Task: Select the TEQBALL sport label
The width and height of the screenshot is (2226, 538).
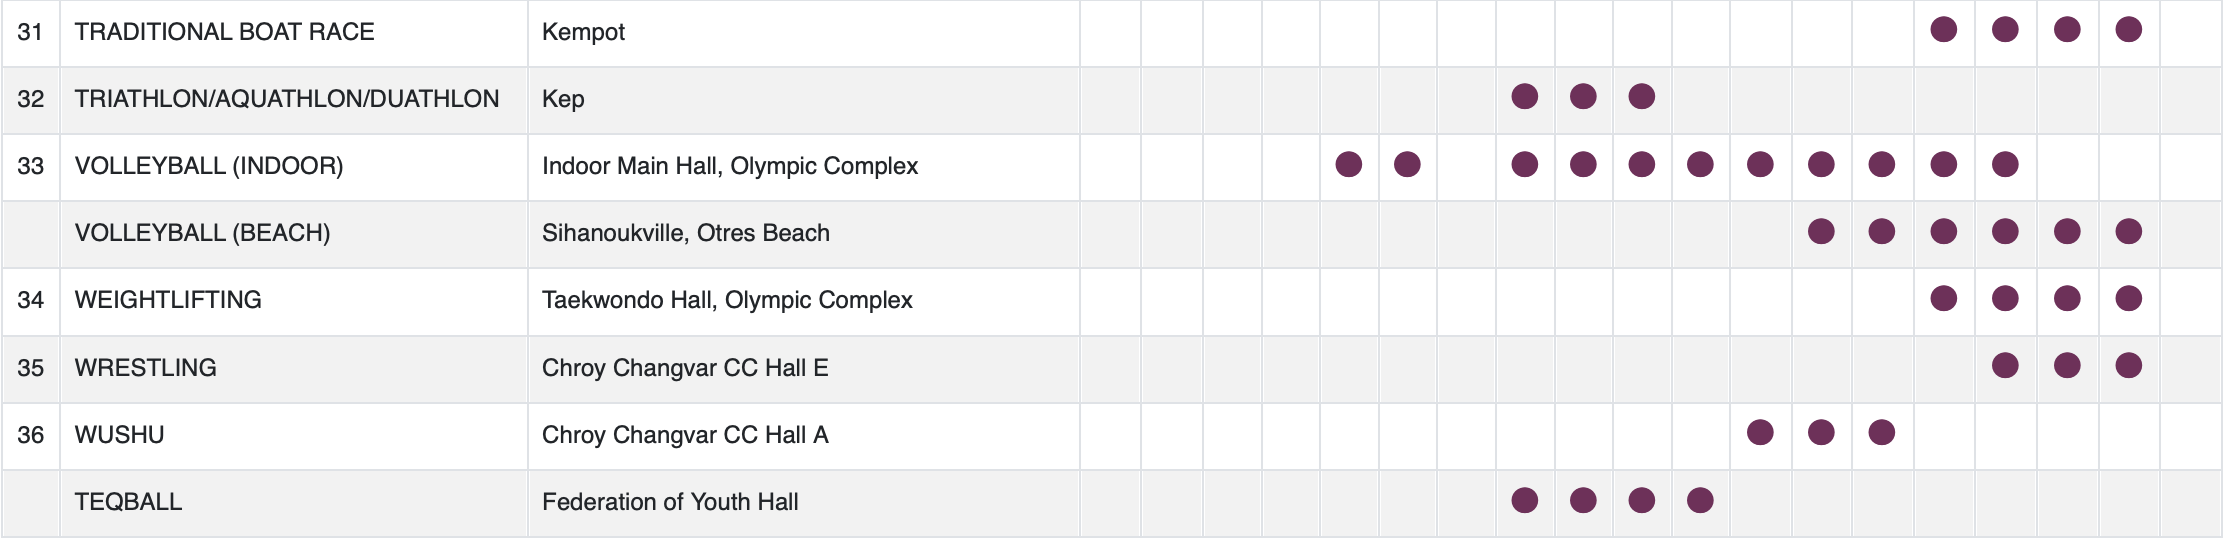Action: point(128,502)
